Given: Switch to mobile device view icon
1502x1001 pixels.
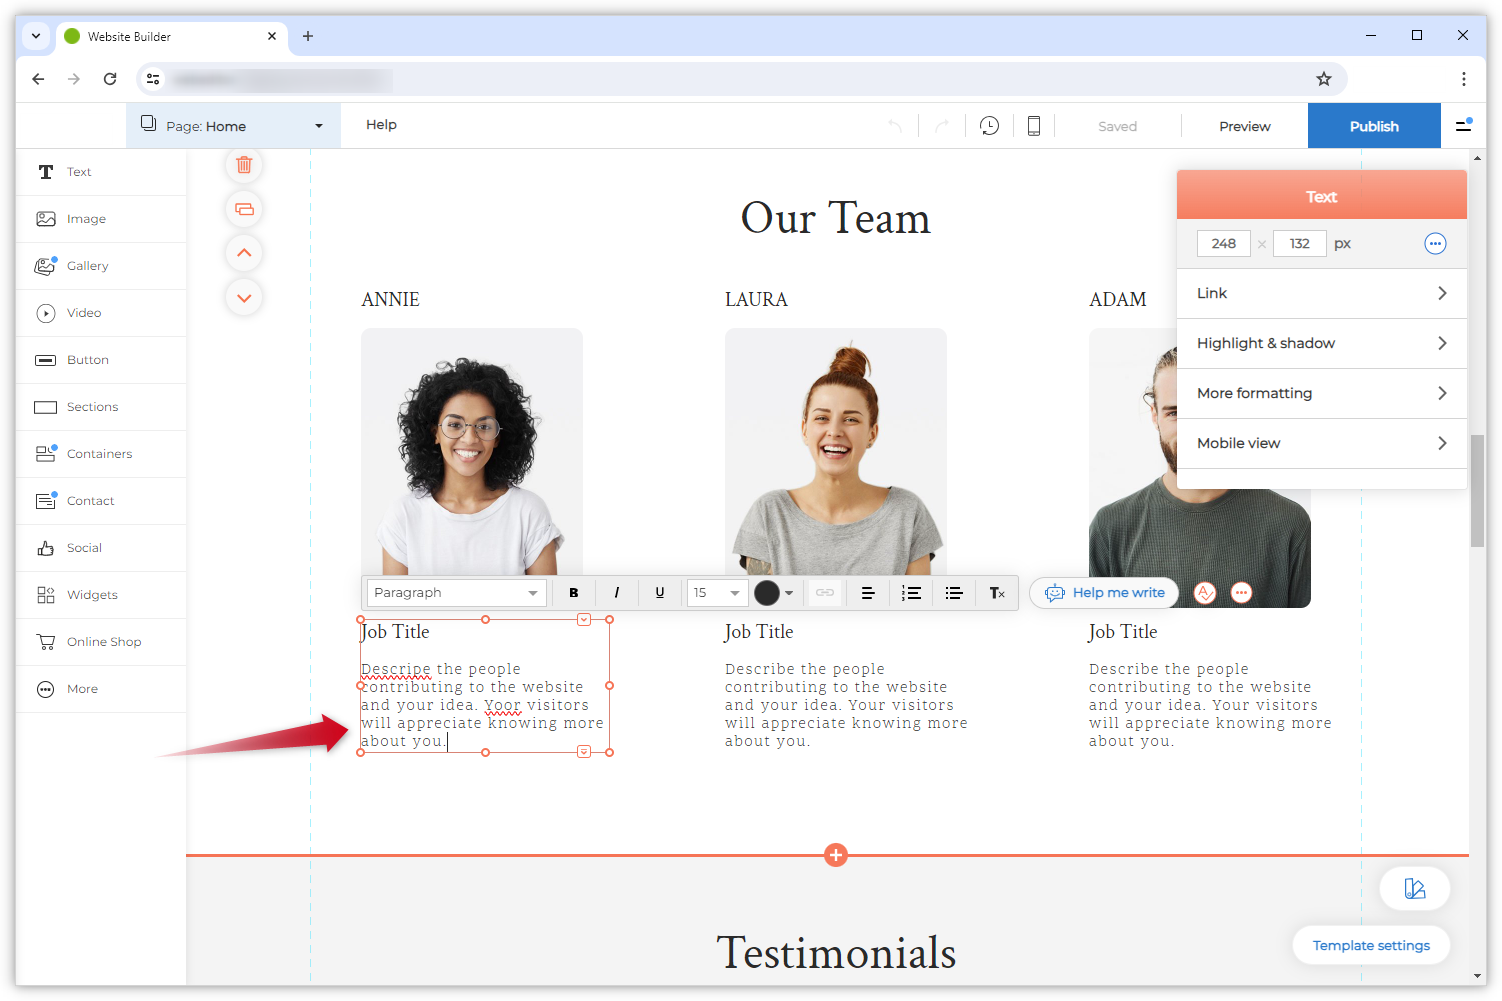Looking at the screenshot, I should pyautogui.click(x=1034, y=126).
